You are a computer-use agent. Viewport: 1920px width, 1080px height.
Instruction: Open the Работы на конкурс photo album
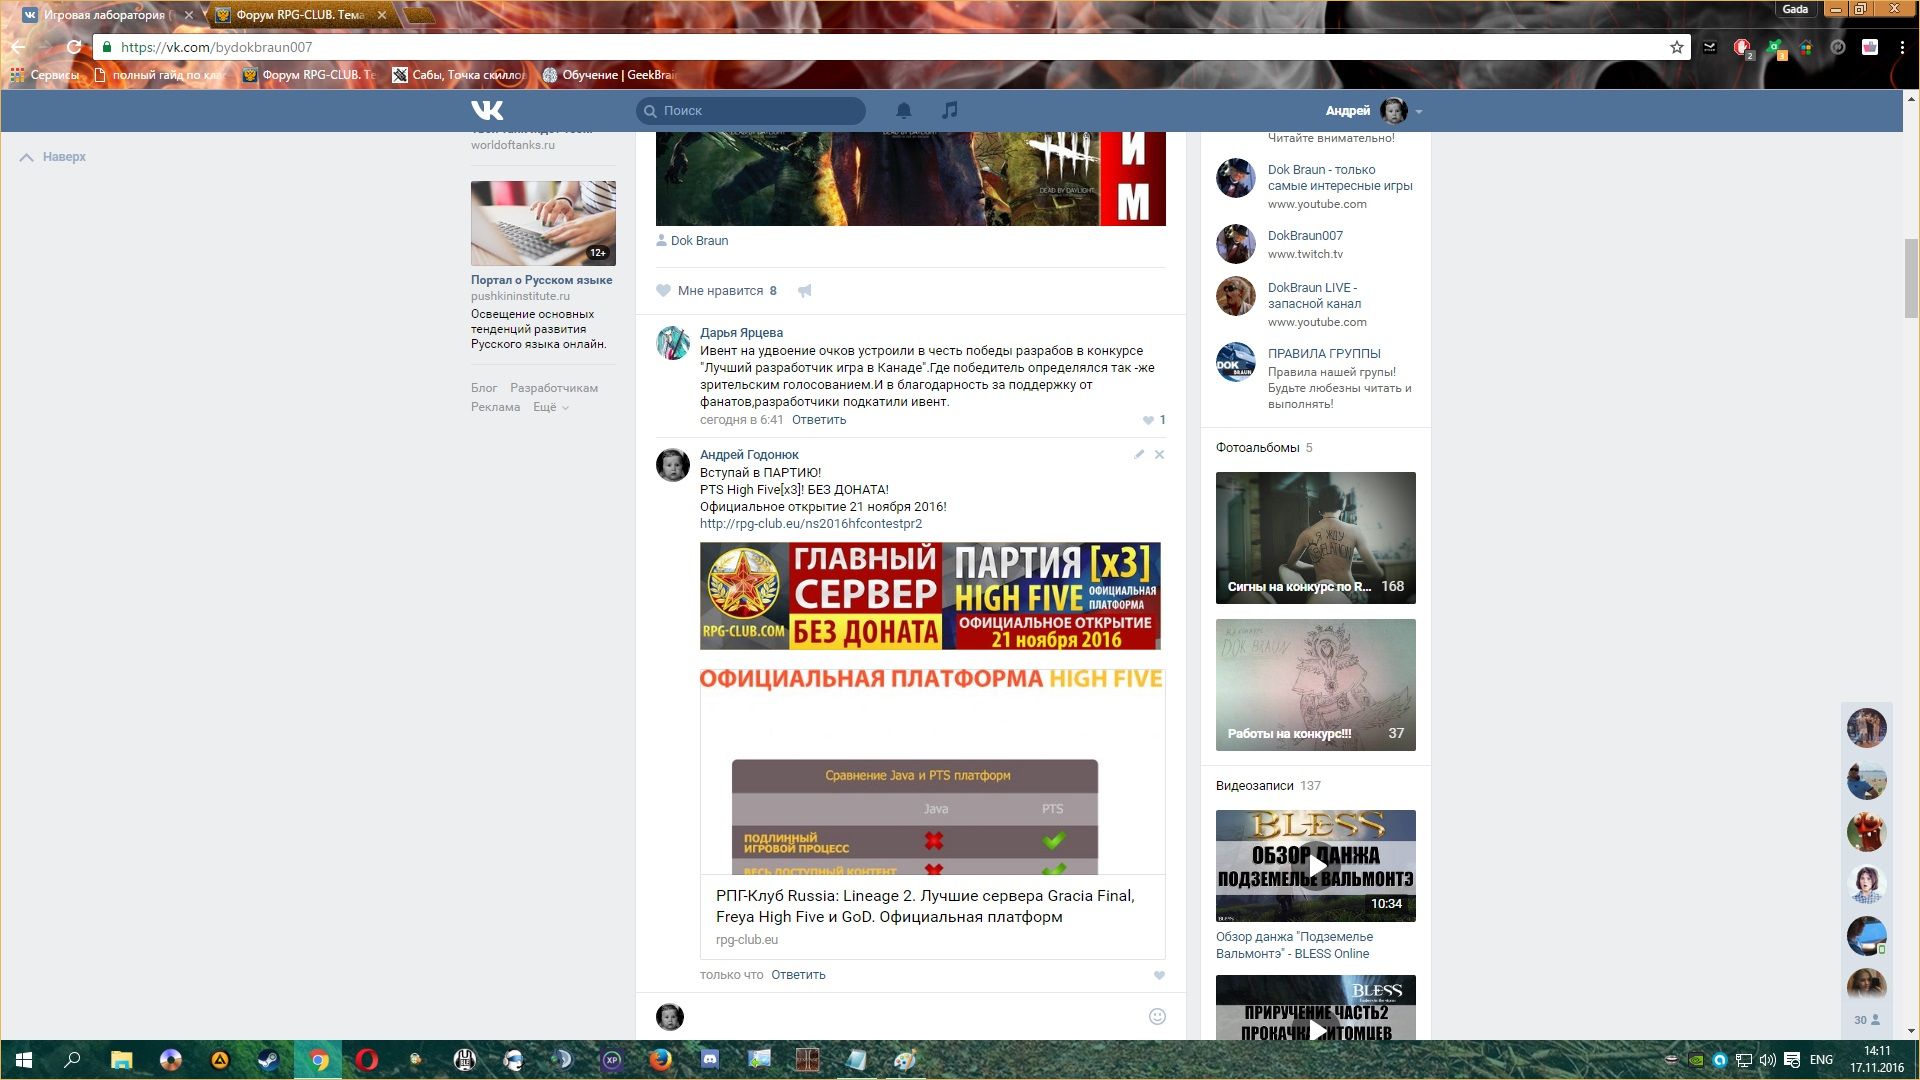pyautogui.click(x=1315, y=685)
